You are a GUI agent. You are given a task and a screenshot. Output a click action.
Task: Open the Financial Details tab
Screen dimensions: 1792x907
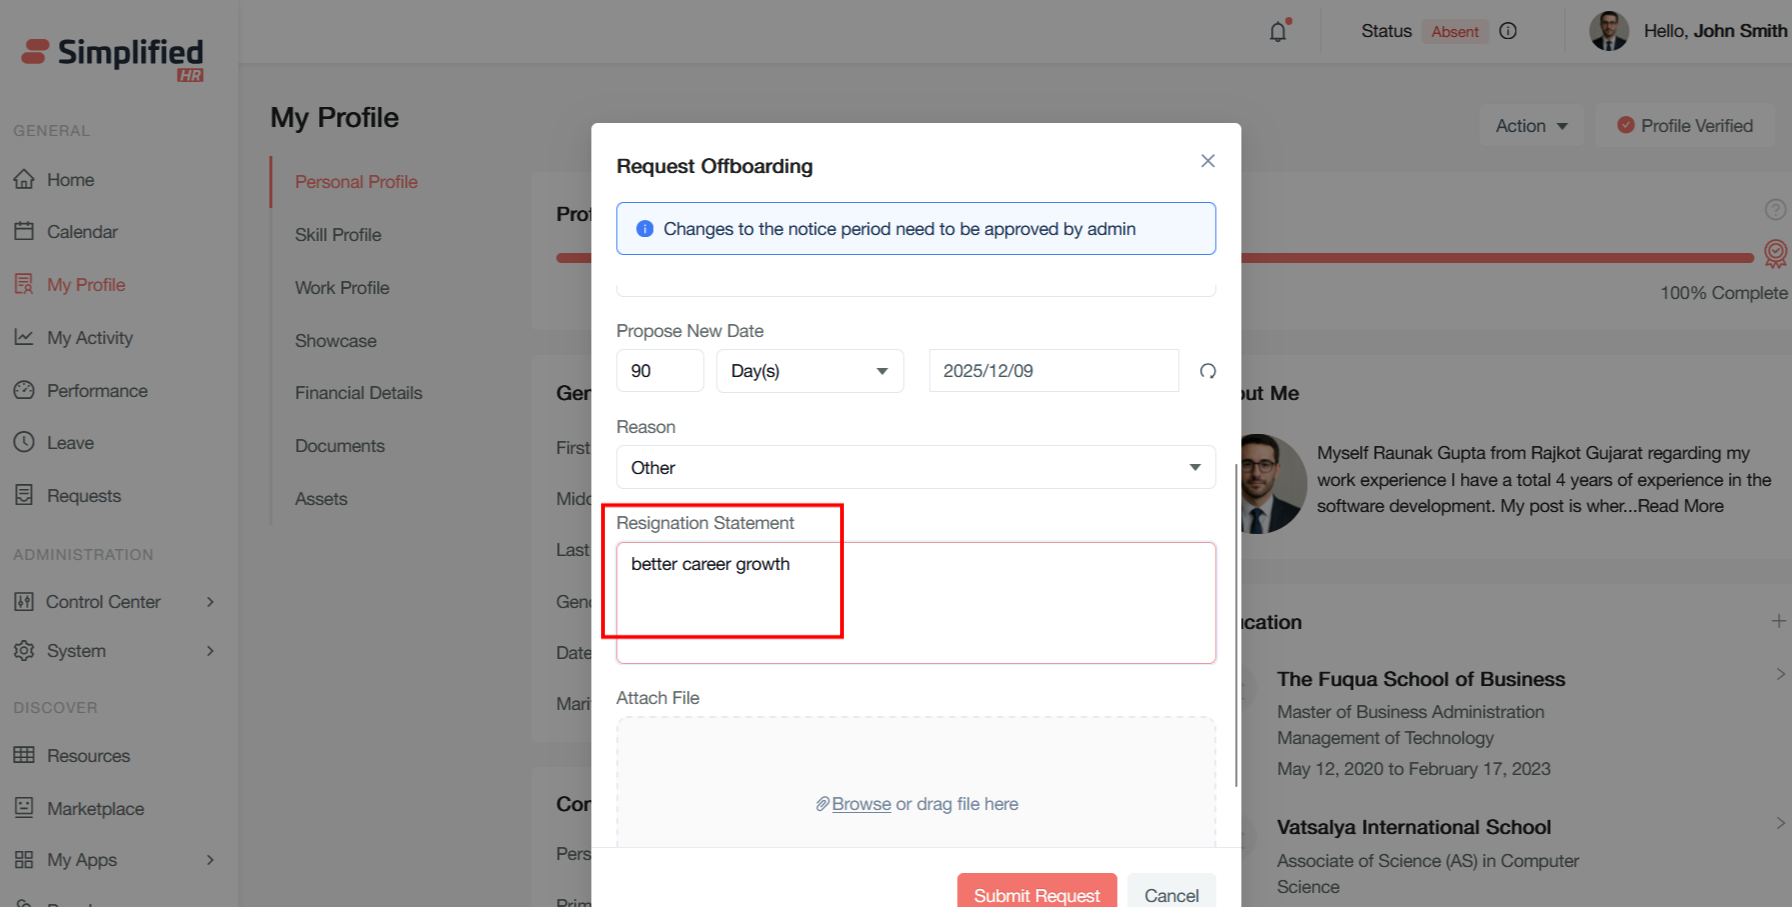pyautogui.click(x=358, y=393)
